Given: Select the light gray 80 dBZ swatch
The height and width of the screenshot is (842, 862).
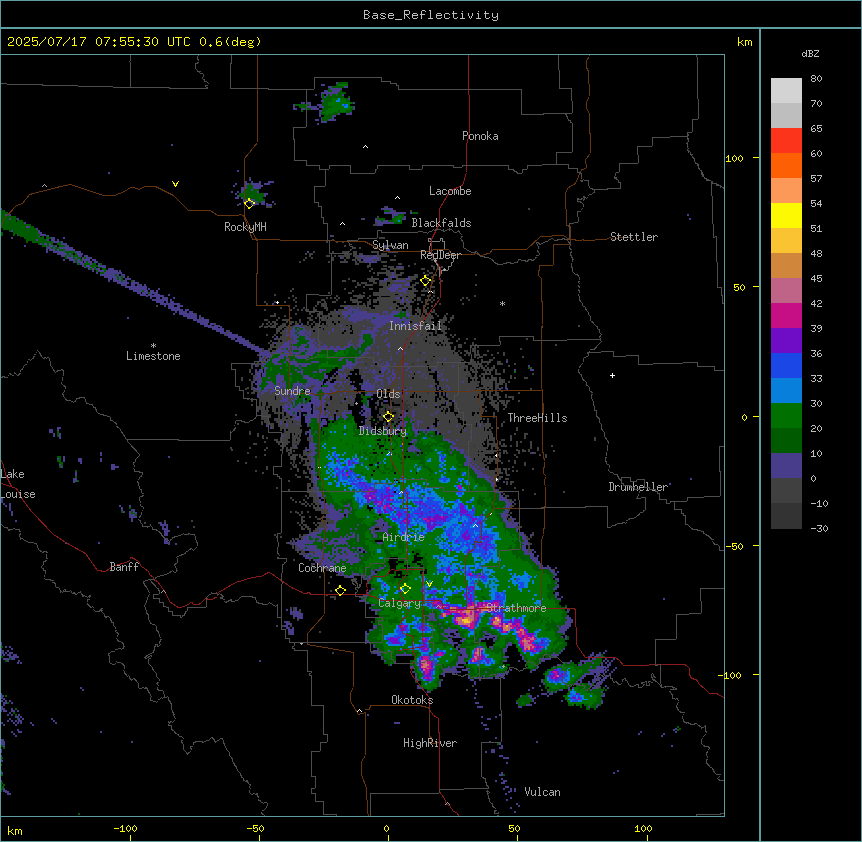Looking at the screenshot, I should 786,91.
